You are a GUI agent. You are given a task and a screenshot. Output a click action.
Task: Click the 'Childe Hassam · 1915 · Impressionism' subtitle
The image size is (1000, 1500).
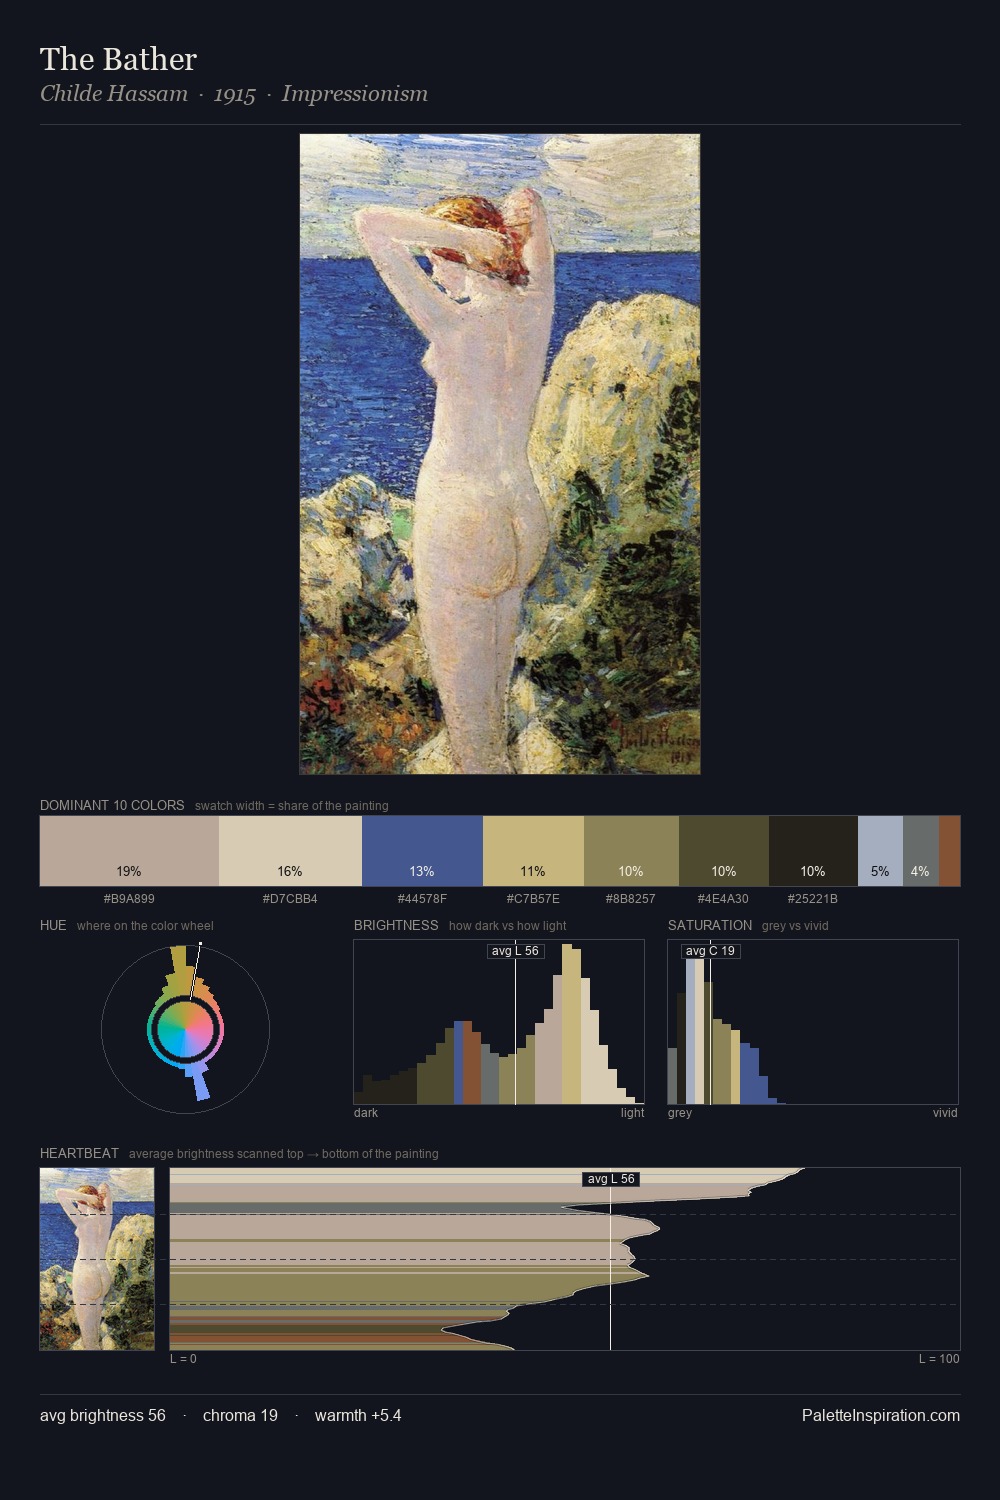click(234, 94)
